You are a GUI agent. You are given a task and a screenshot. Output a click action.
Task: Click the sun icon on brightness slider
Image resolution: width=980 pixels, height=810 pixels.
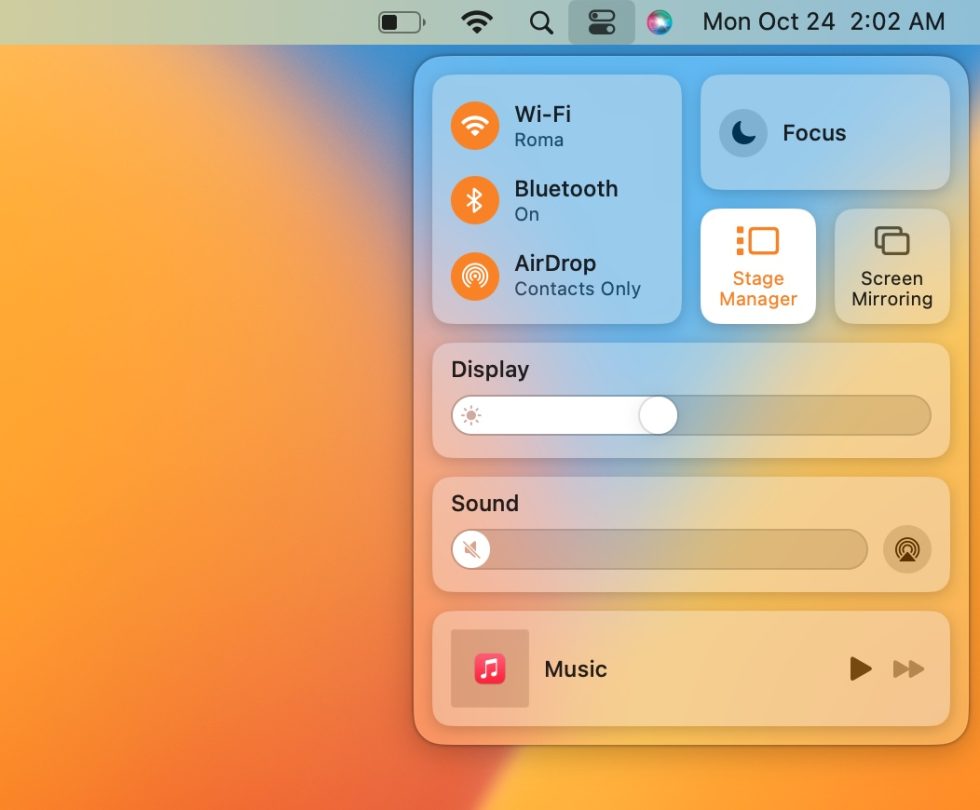click(x=471, y=415)
